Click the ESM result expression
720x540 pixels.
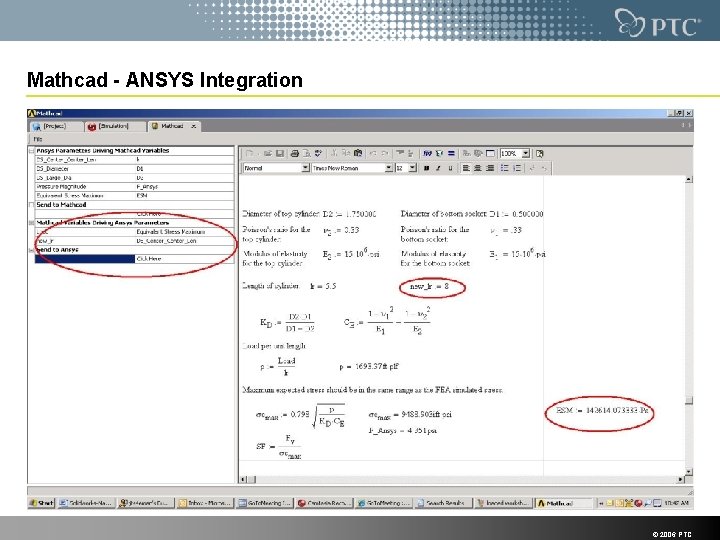[602, 410]
